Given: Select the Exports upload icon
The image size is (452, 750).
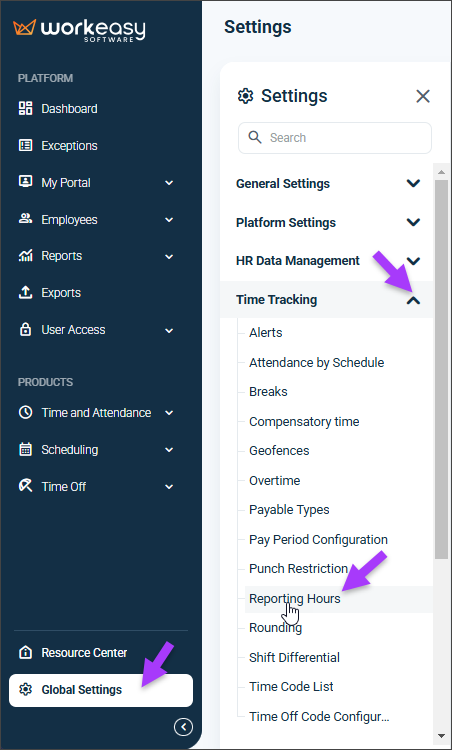Looking at the screenshot, I should click(x=25, y=292).
